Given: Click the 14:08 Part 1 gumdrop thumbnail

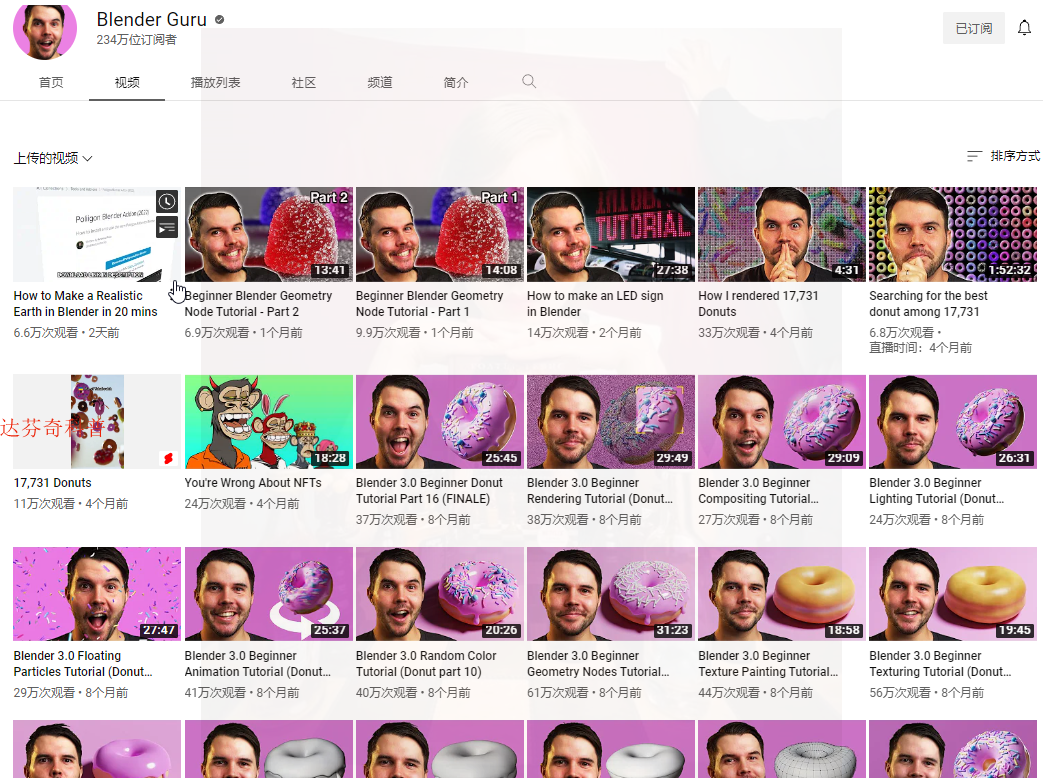Looking at the screenshot, I should [440, 234].
